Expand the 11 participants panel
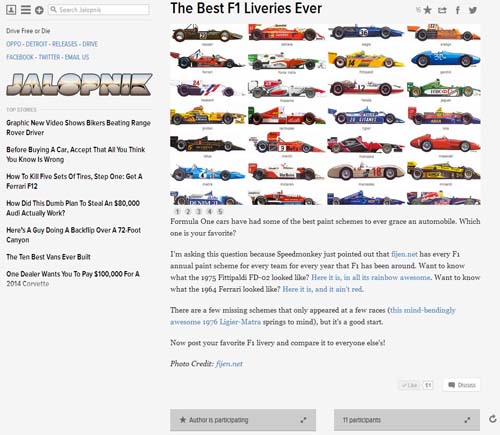Screen dimensions: 500x435 467,420
